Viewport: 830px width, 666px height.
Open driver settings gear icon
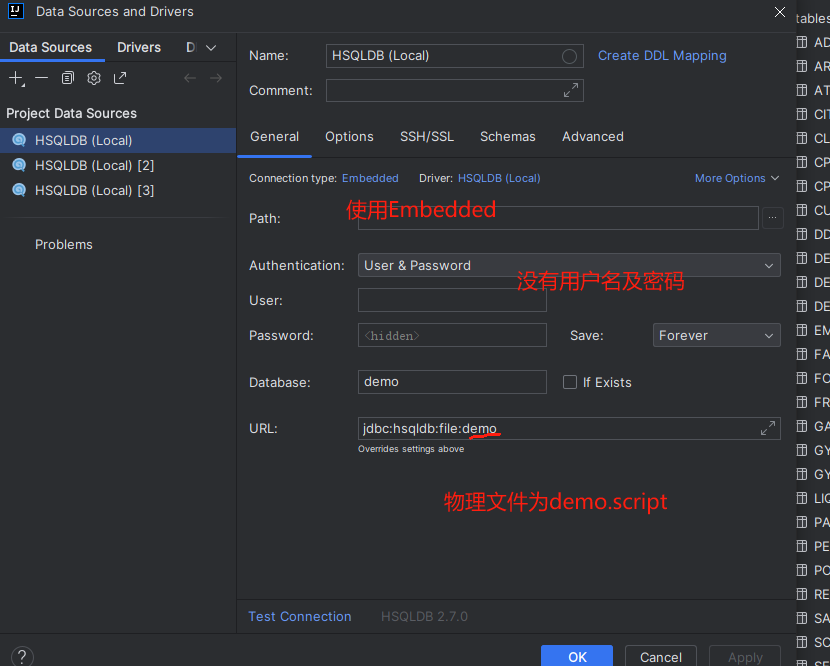(x=94, y=78)
